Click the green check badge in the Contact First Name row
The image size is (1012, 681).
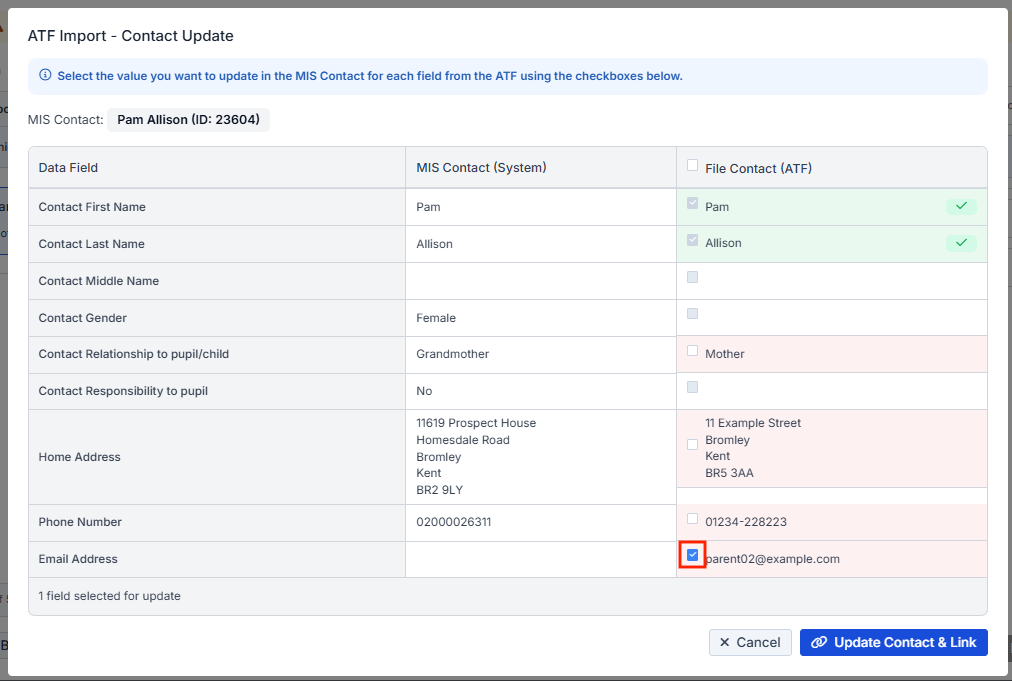point(961,206)
